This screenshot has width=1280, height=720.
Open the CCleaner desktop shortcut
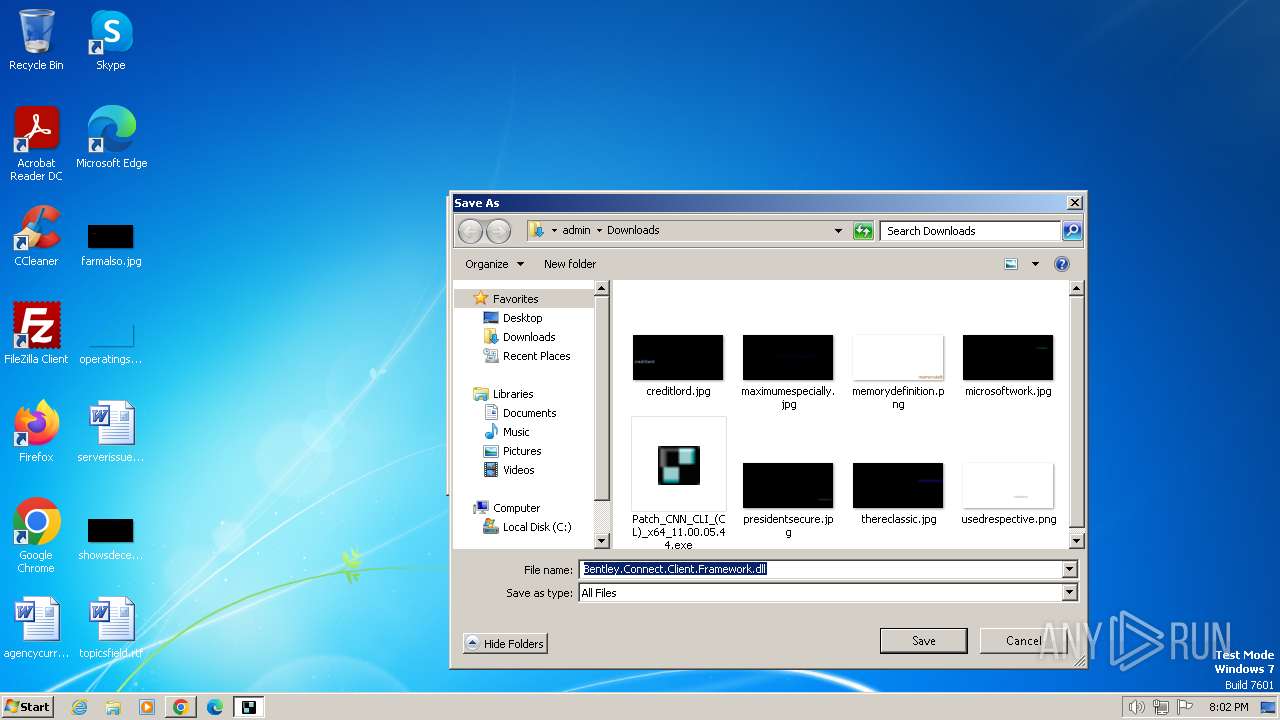[x=36, y=236]
